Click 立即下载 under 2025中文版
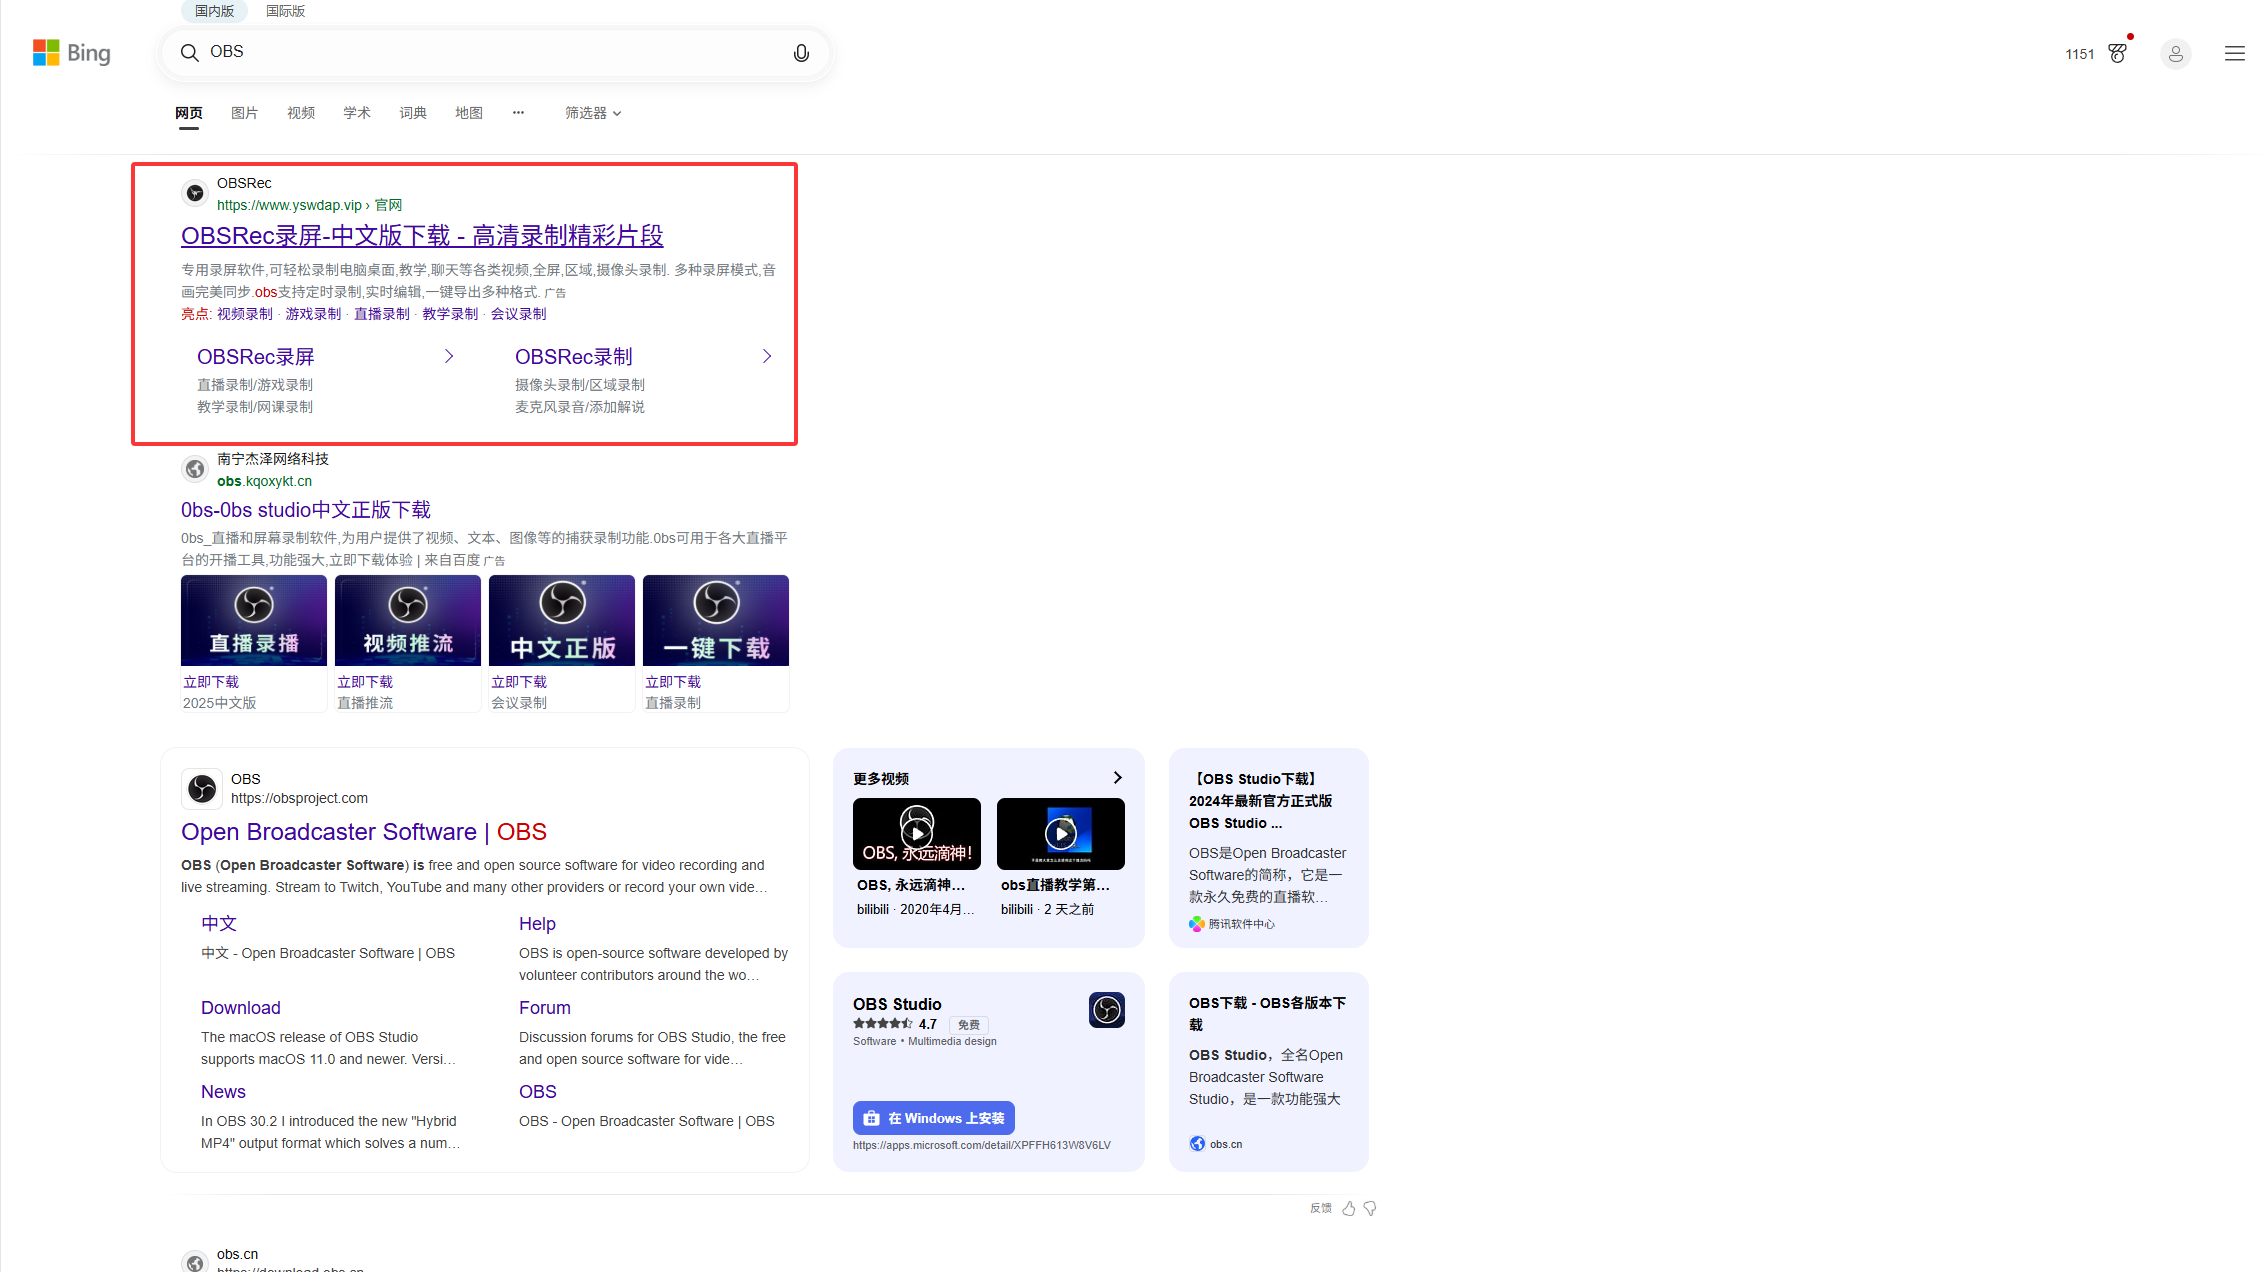Screen dimensions: 2263x1272 point(211,682)
